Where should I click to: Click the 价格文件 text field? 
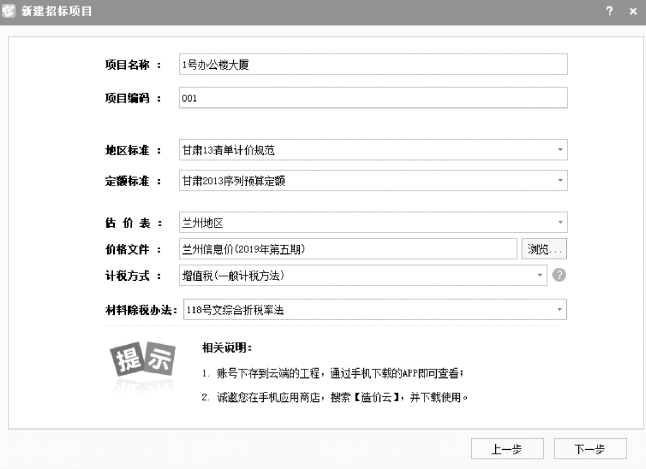[x=348, y=249]
